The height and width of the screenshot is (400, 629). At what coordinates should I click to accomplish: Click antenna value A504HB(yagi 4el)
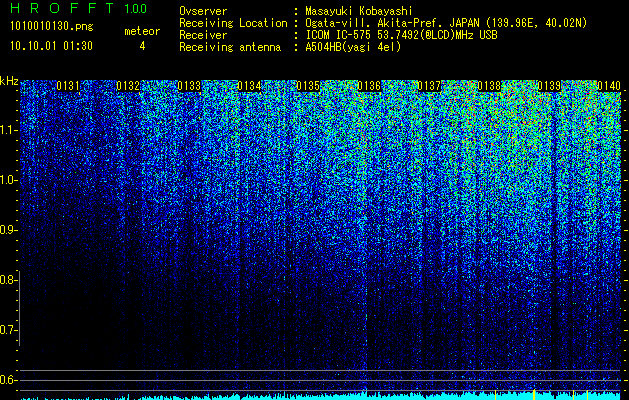(353, 47)
